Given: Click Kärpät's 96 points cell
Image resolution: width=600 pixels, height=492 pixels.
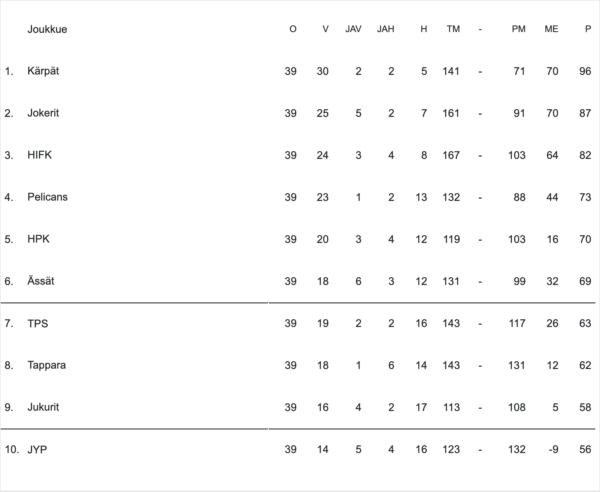Looking at the screenshot, I should tap(585, 71).
